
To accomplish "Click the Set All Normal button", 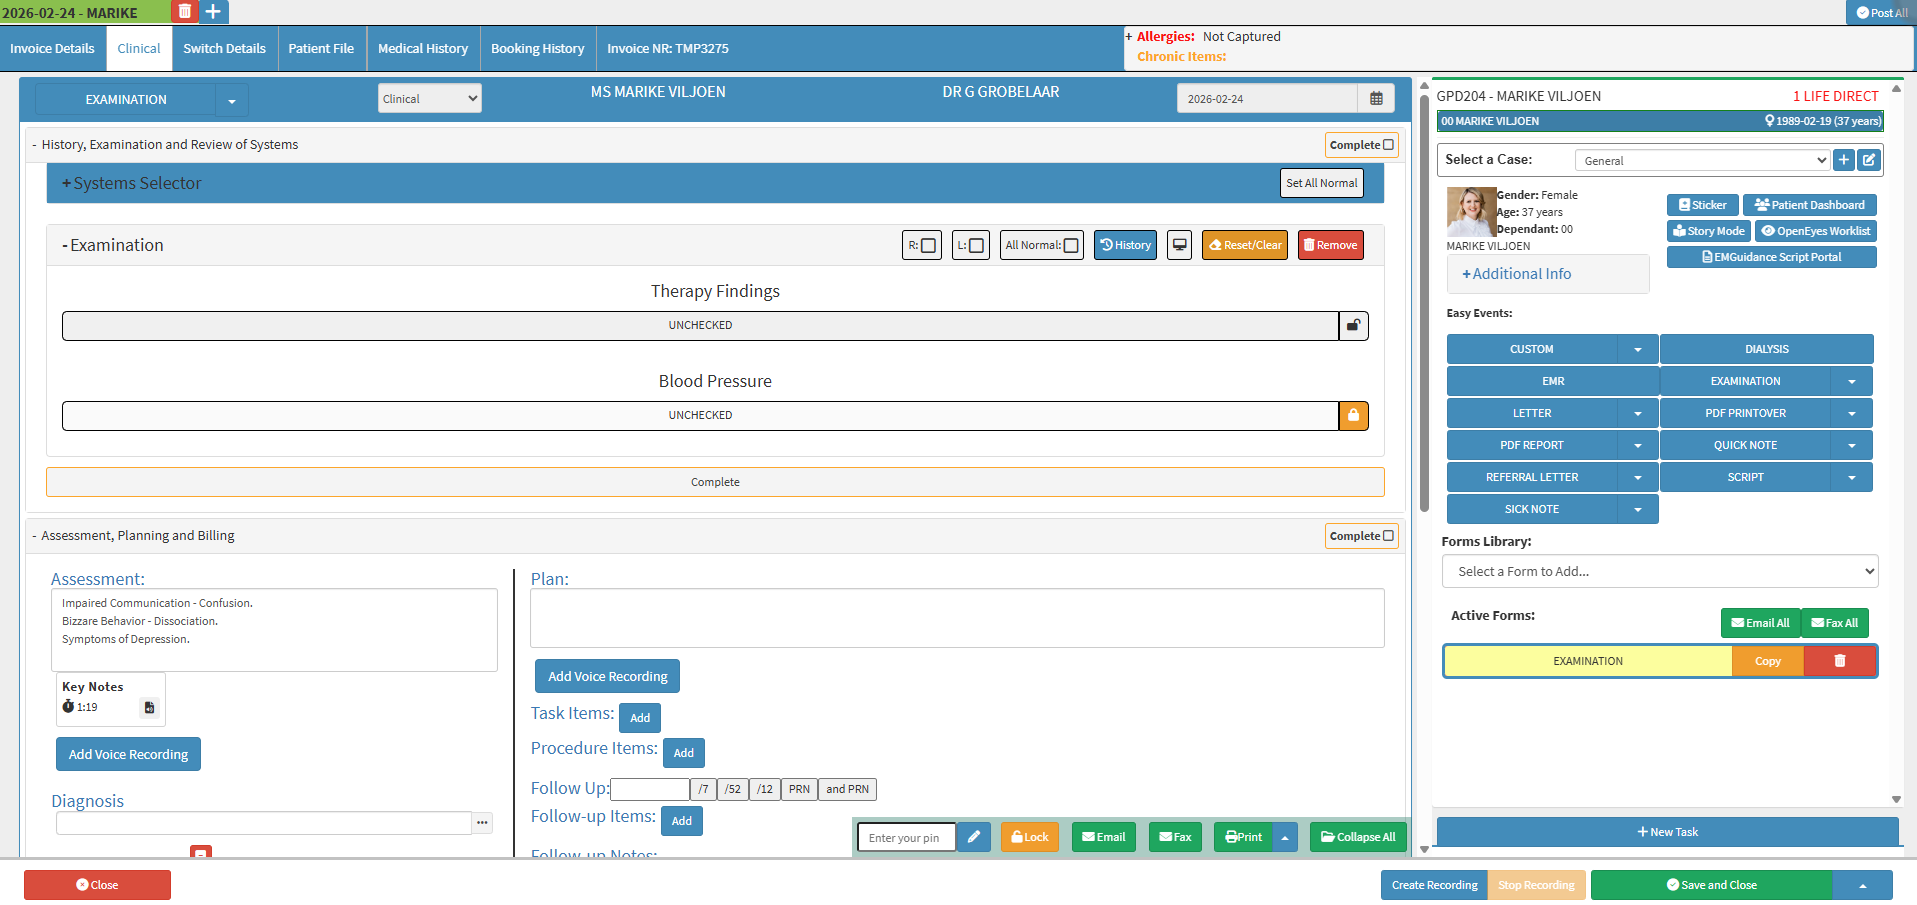I will pos(1321,183).
